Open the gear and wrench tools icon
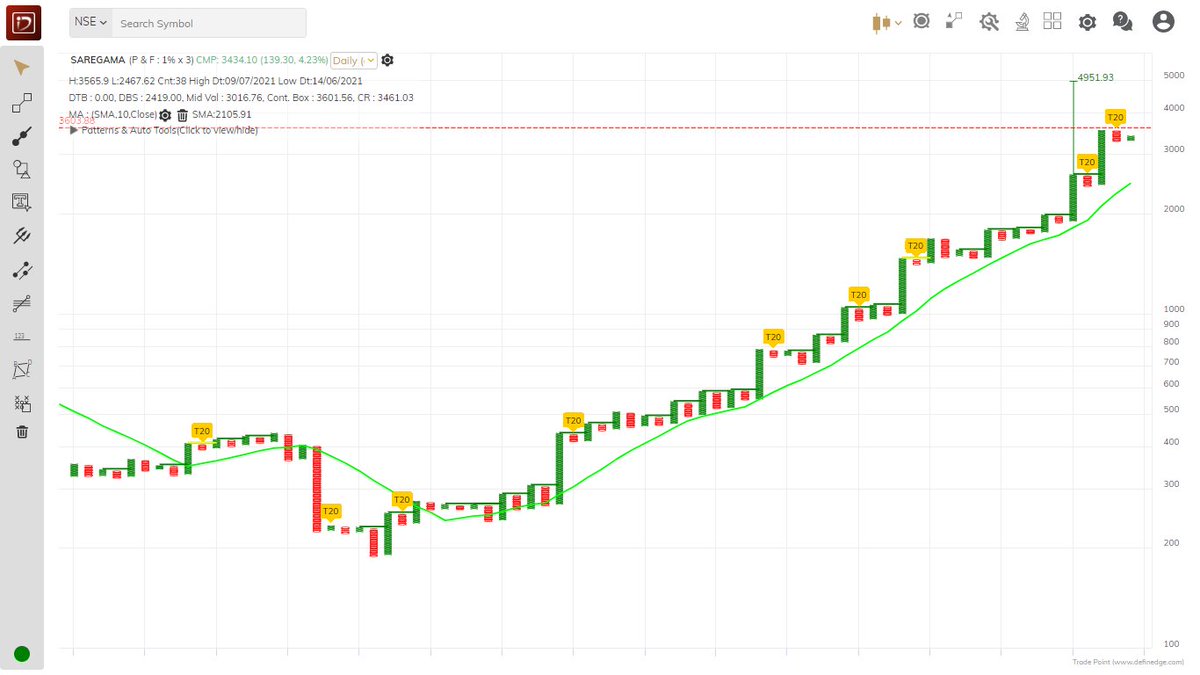The width and height of the screenshot is (1200, 675). [989, 21]
